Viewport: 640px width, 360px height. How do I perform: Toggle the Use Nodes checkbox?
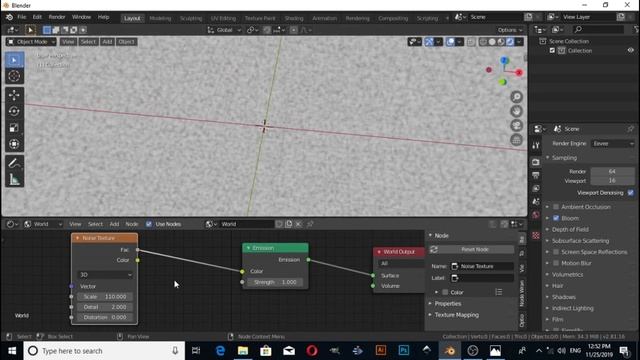click(x=149, y=224)
